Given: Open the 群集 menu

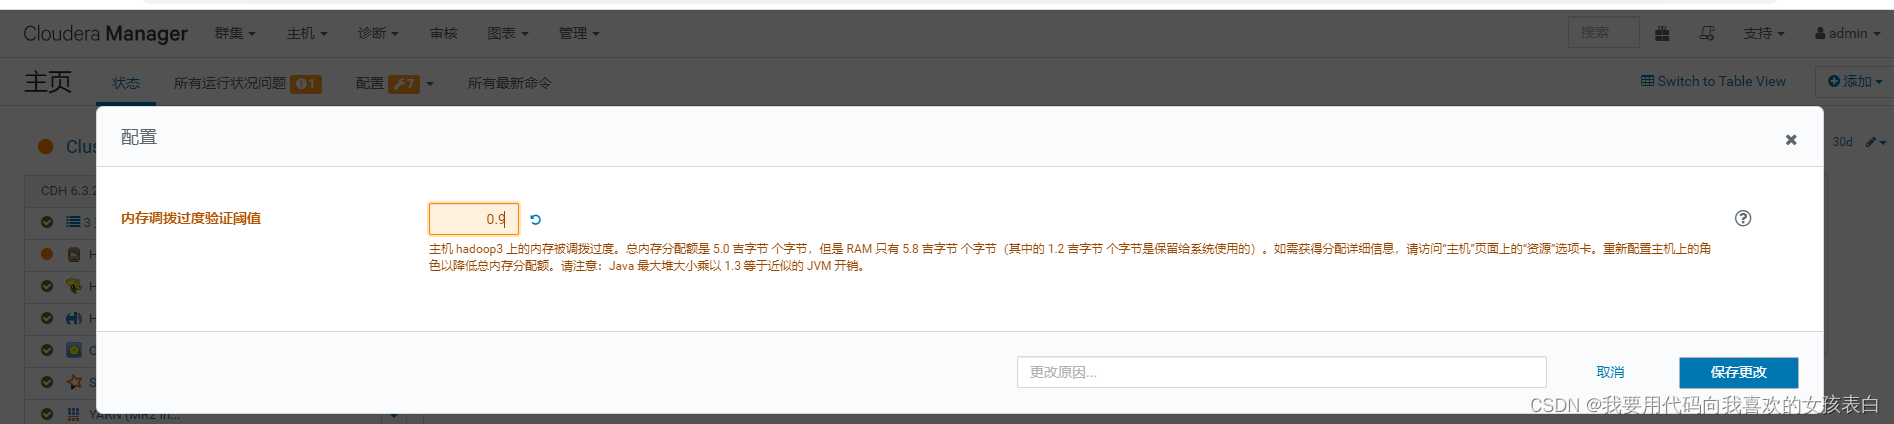Looking at the screenshot, I should click(x=235, y=33).
